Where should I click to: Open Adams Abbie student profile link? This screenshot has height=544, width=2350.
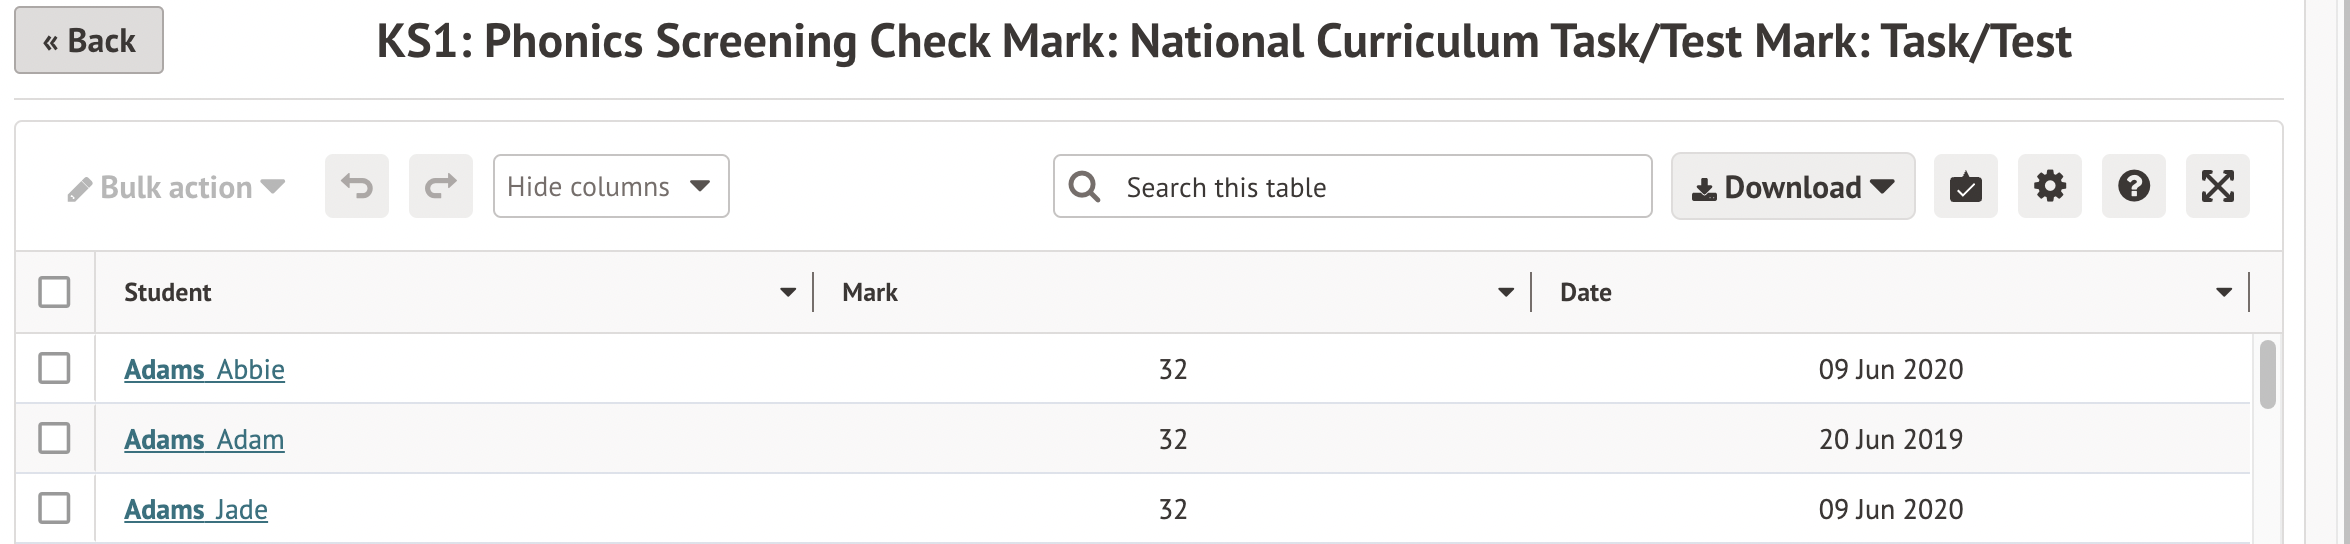204,370
